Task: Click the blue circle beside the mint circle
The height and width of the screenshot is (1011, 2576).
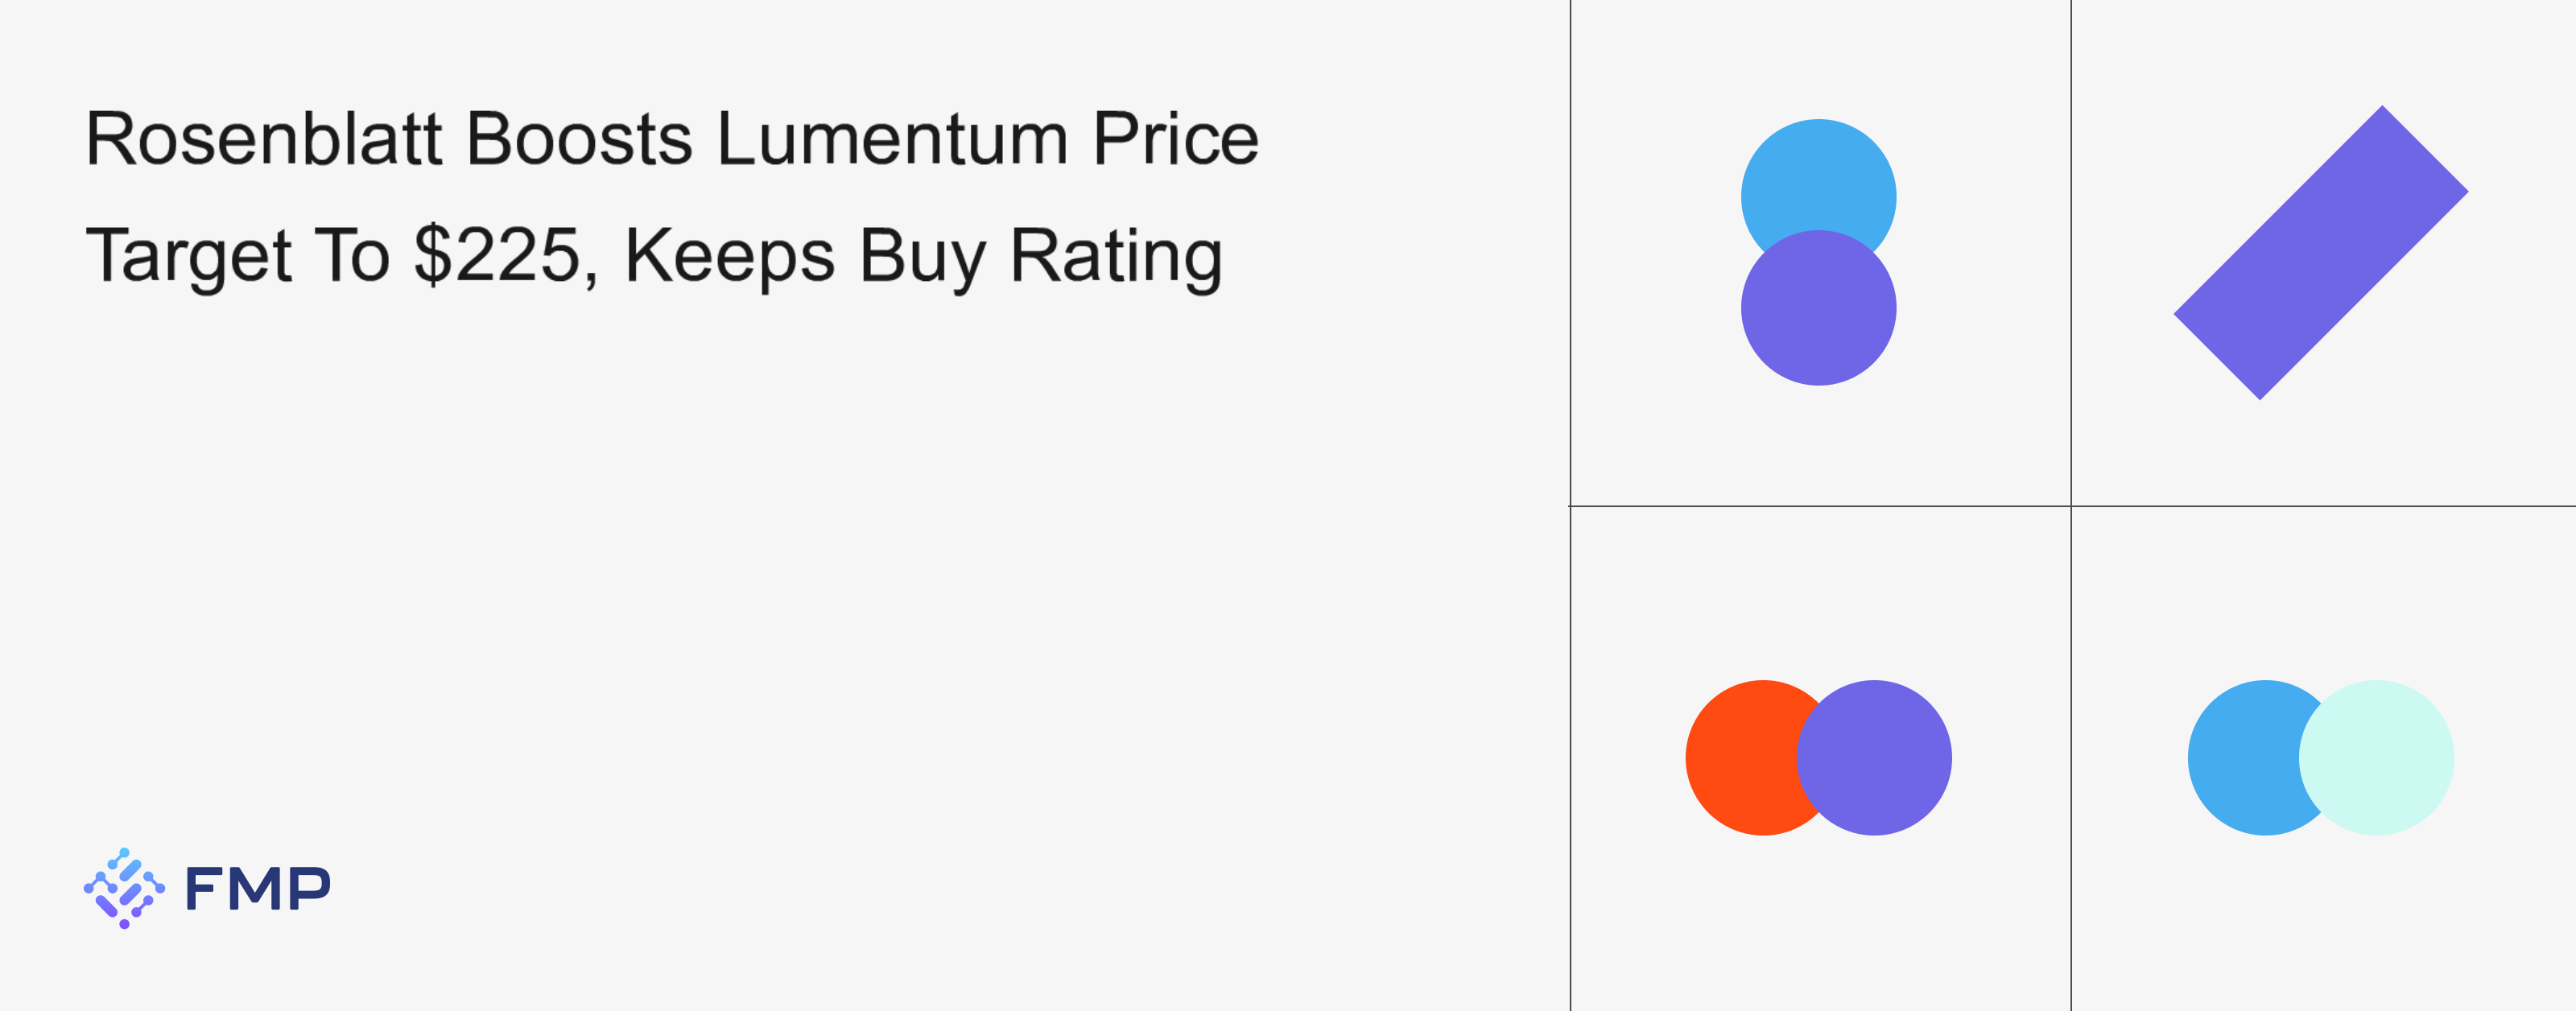Action: (2242, 758)
